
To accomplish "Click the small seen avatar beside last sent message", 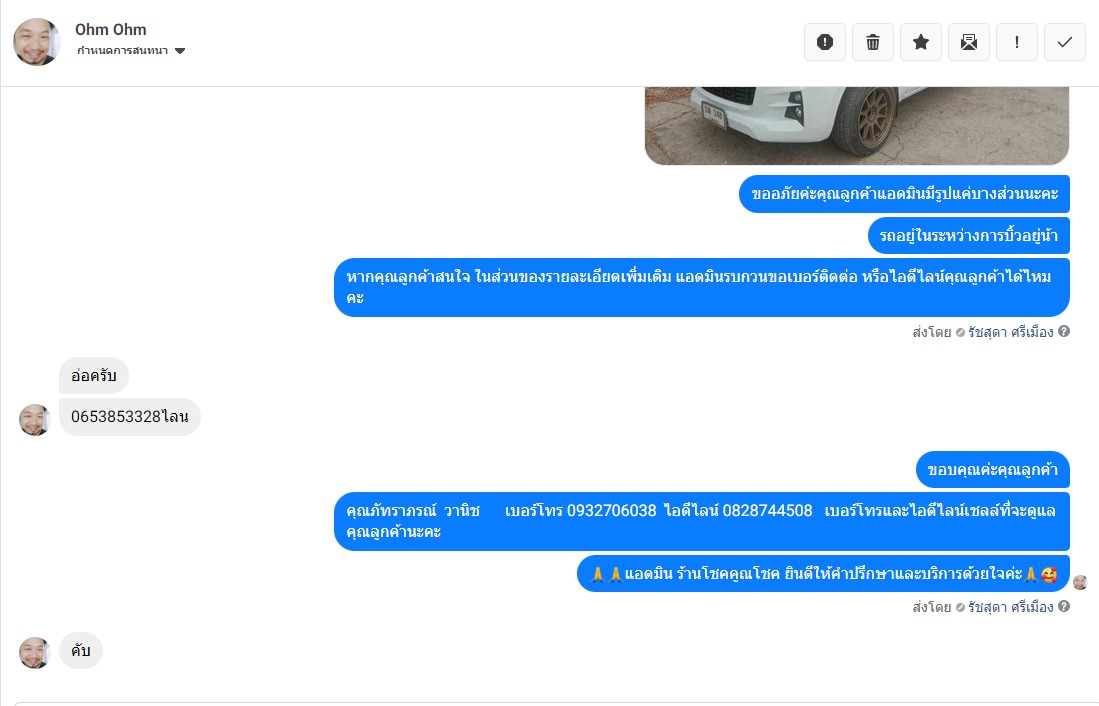I will pyautogui.click(x=1080, y=582).
